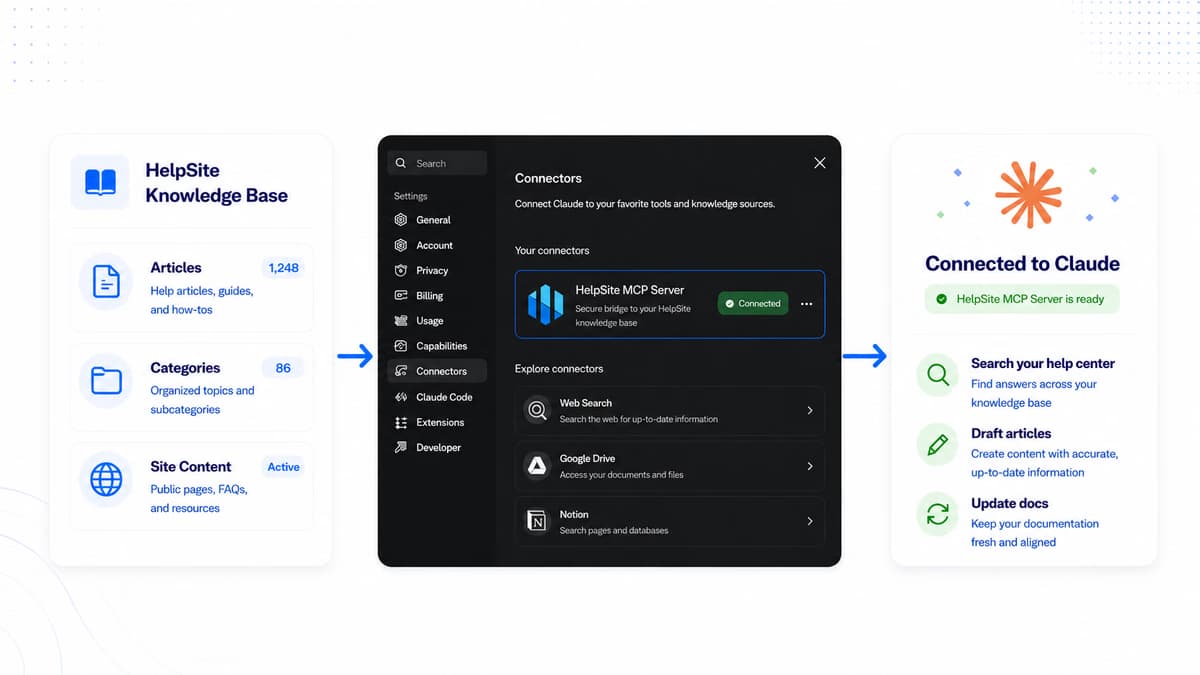The width and height of the screenshot is (1200, 675).
Task: Click the green Connected status button
Action: tap(753, 303)
